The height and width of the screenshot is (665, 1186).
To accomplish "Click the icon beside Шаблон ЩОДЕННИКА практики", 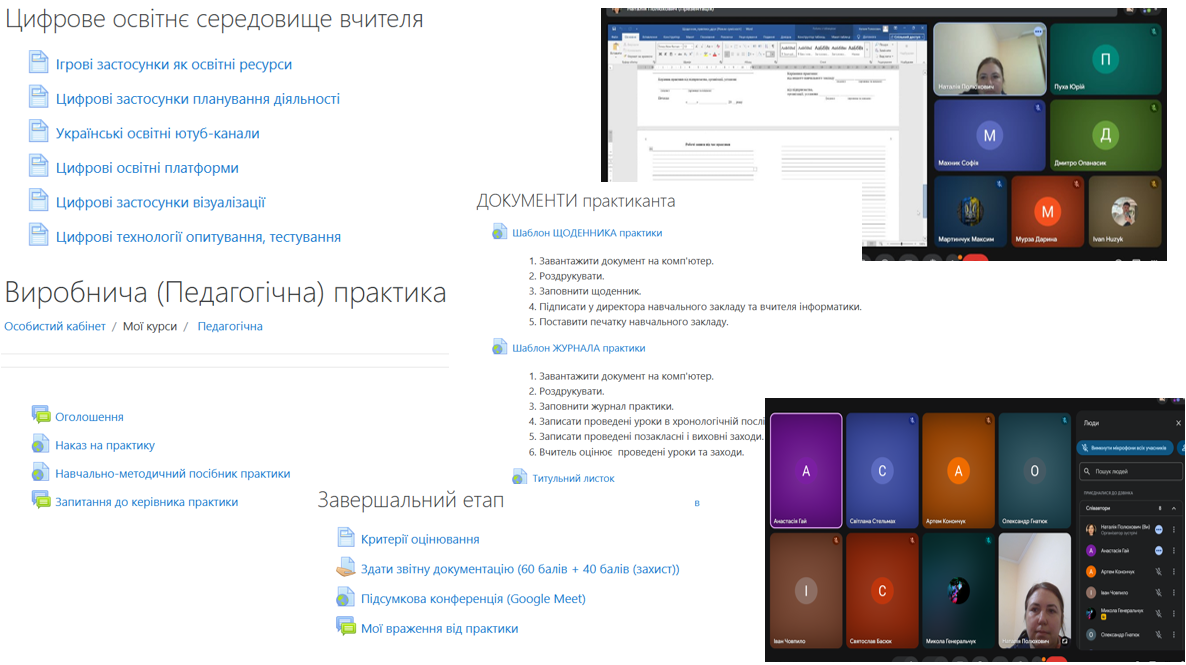I will point(500,232).
